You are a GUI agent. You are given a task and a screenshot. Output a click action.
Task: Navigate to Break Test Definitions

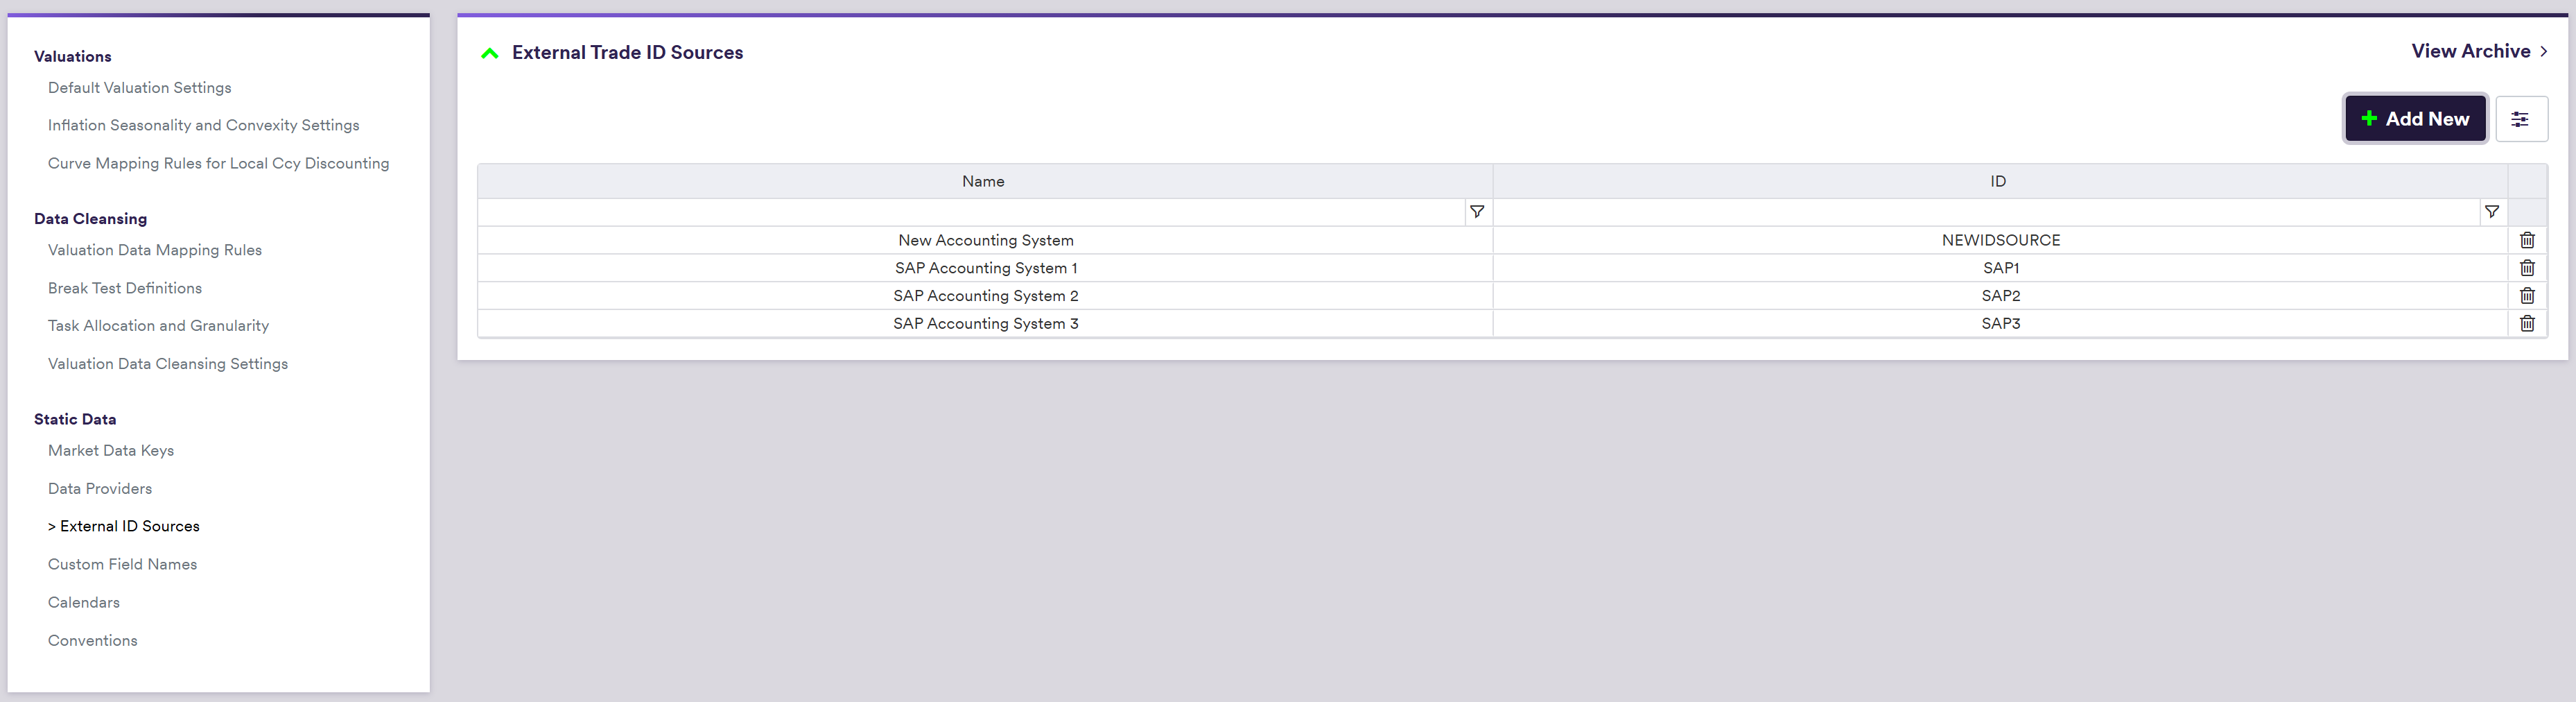pyautogui.click(x=125, y=288)
